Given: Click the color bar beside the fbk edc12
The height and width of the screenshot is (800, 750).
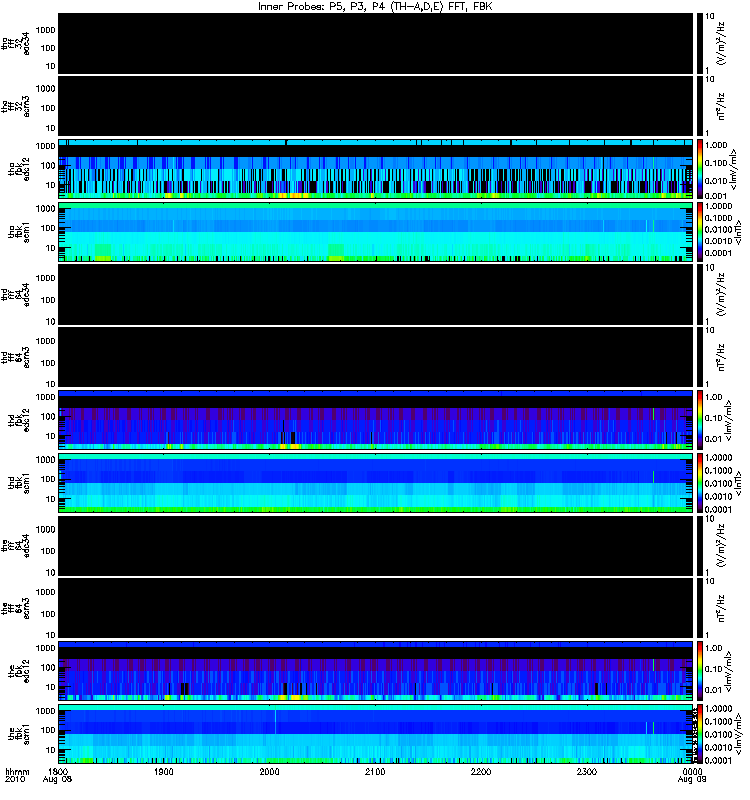Looking at the screenshot, I should coord(700,671).
